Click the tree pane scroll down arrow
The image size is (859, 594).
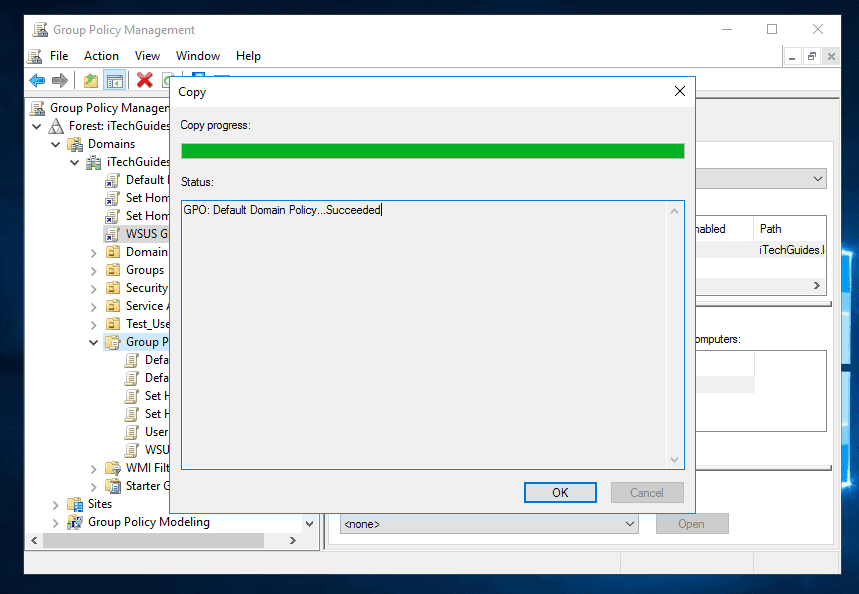[310, 524]
